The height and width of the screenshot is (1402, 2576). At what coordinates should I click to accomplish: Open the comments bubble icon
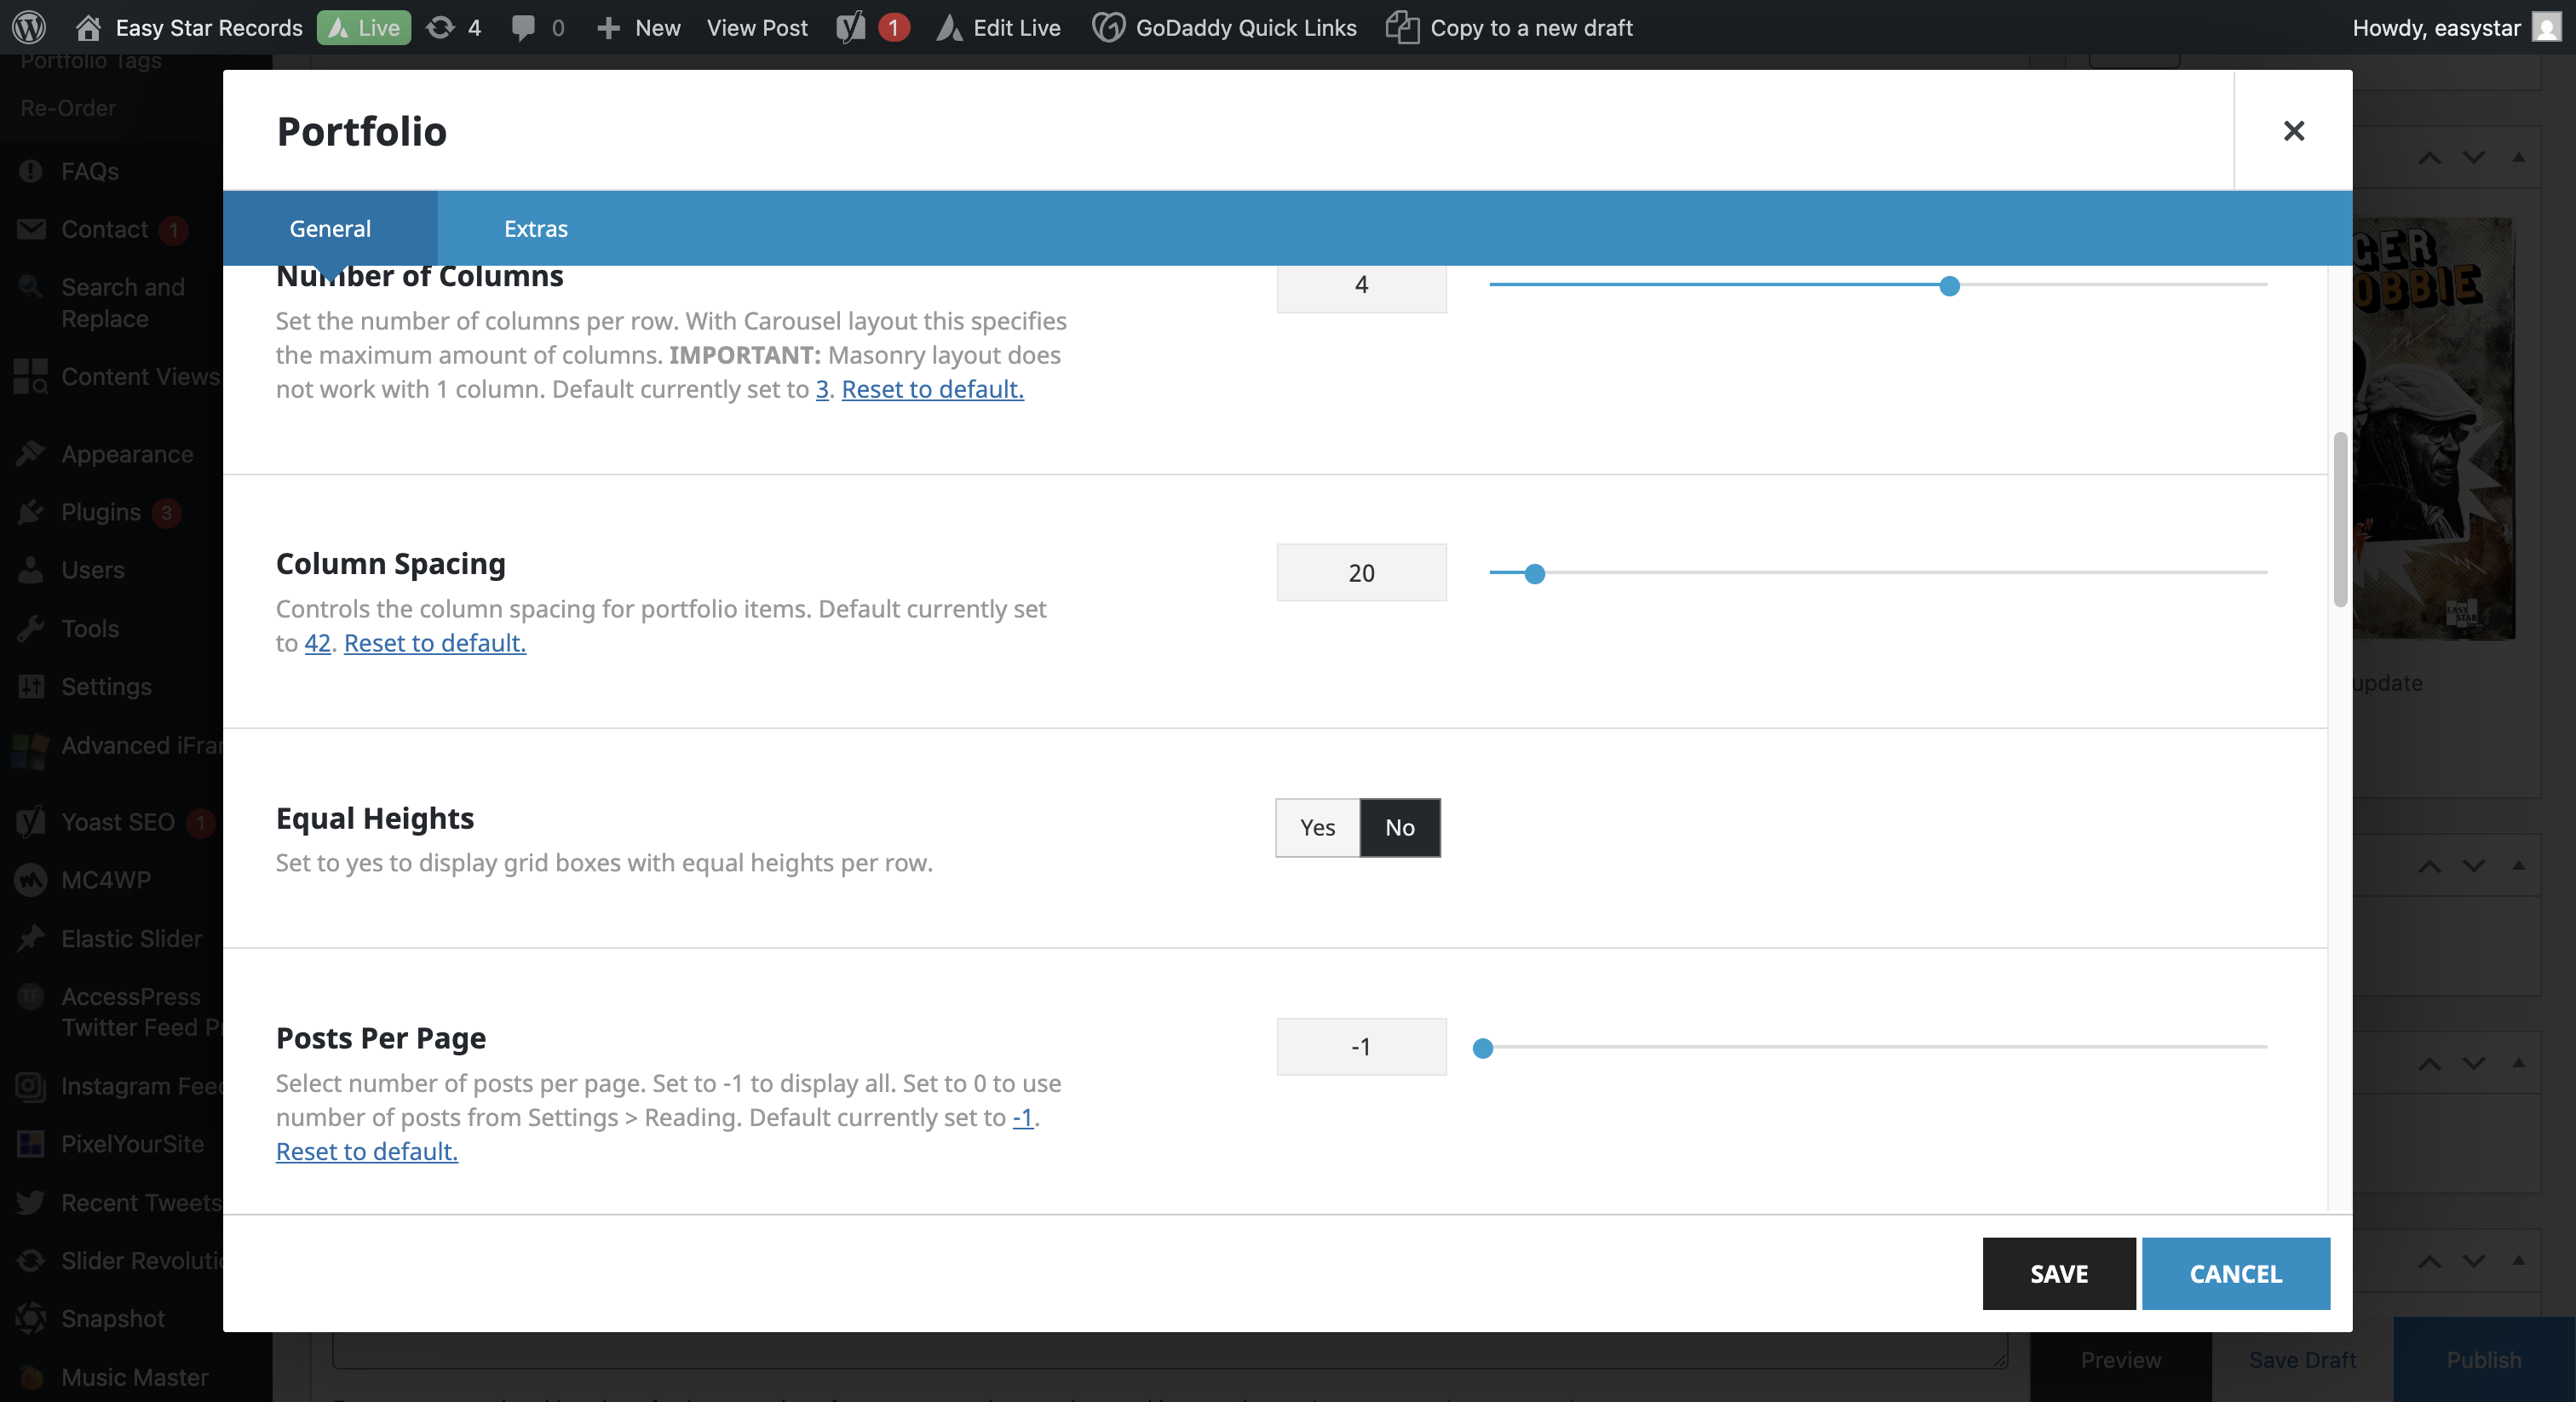tap(523, 27)
